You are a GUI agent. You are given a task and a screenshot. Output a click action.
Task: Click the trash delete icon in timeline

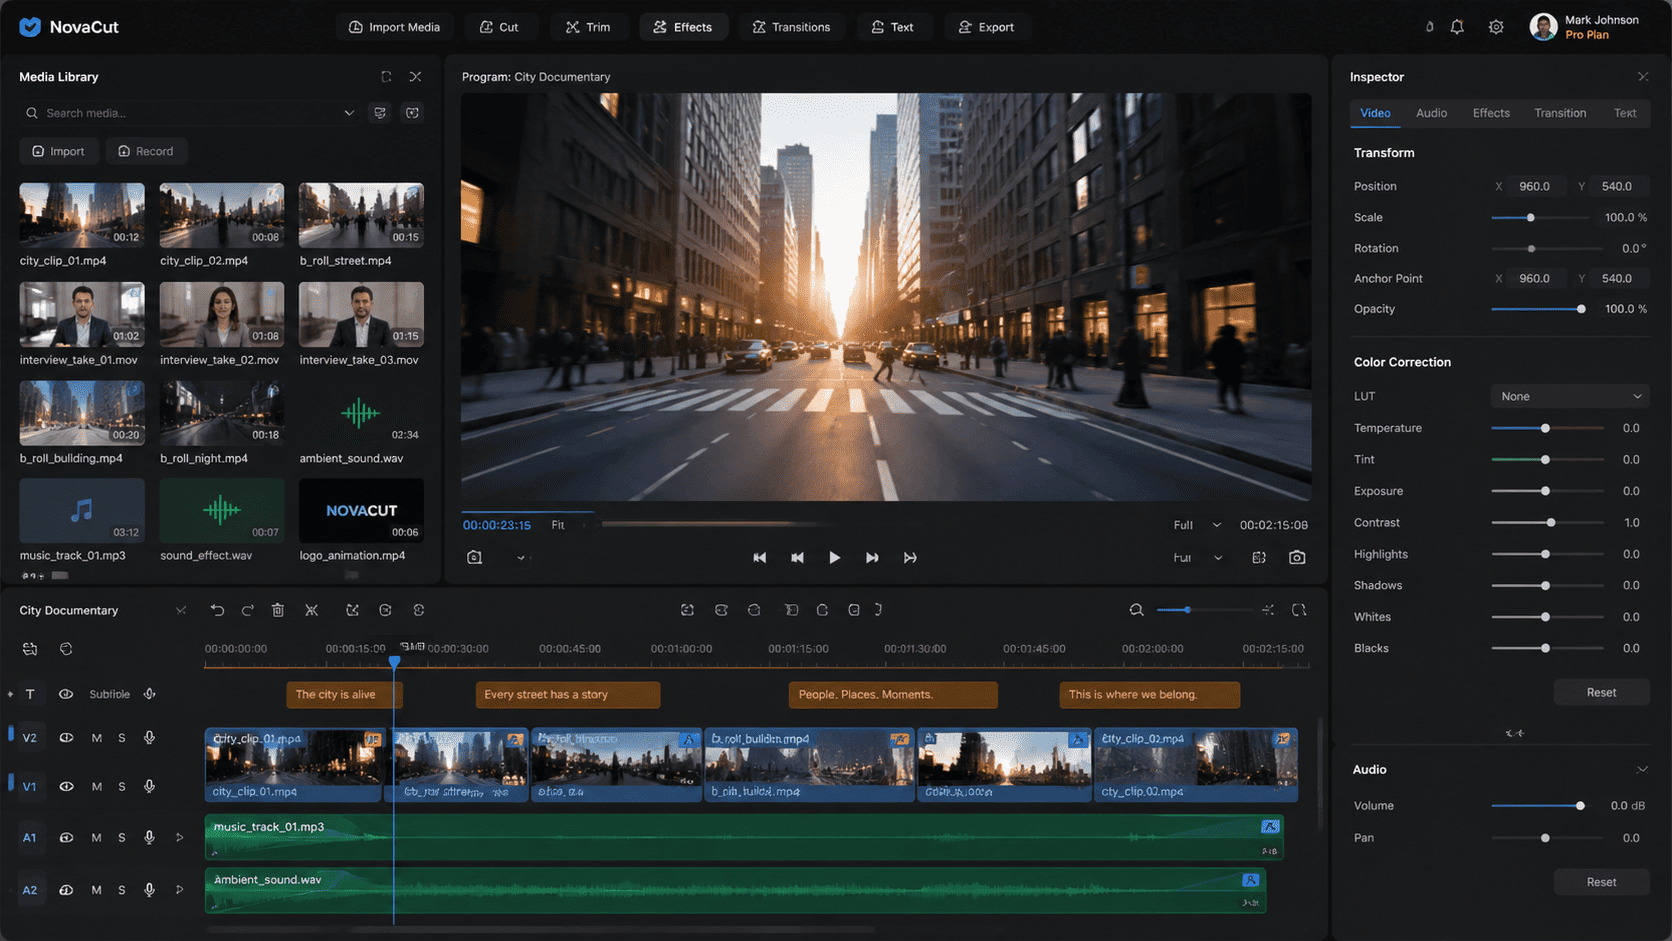tap(278, 610)
